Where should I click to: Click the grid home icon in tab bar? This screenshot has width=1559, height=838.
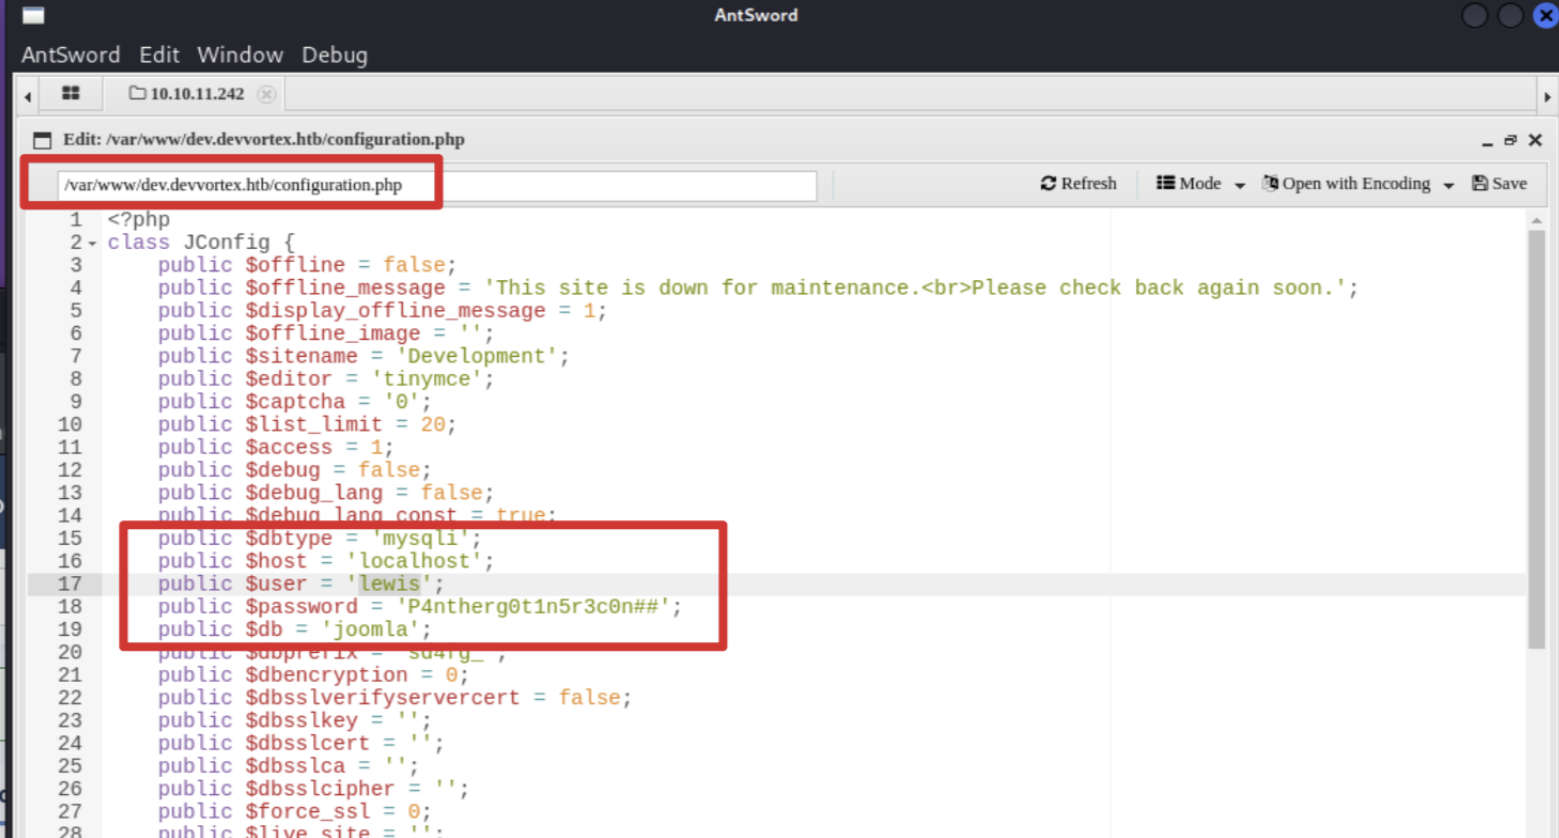(70, 93)
